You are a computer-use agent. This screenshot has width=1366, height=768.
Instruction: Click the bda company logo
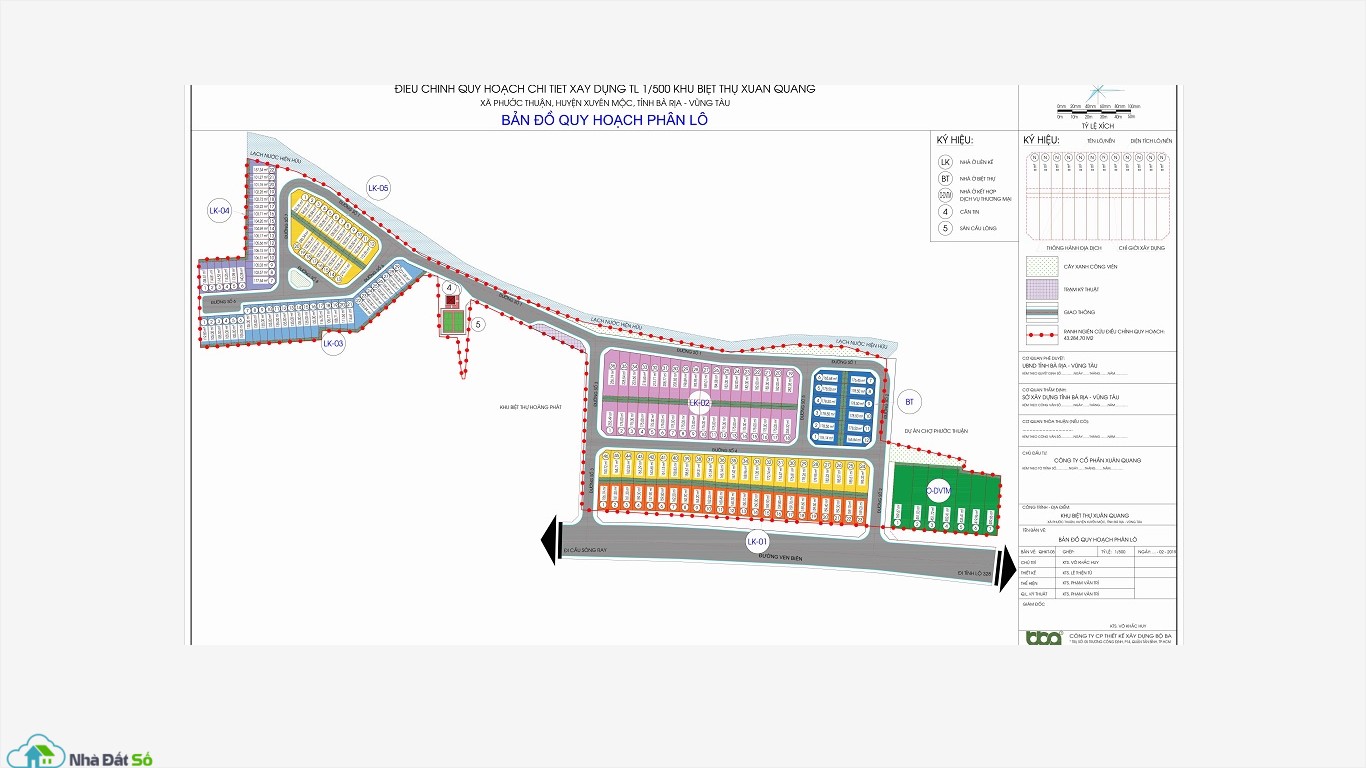[x=1044, y=637]
